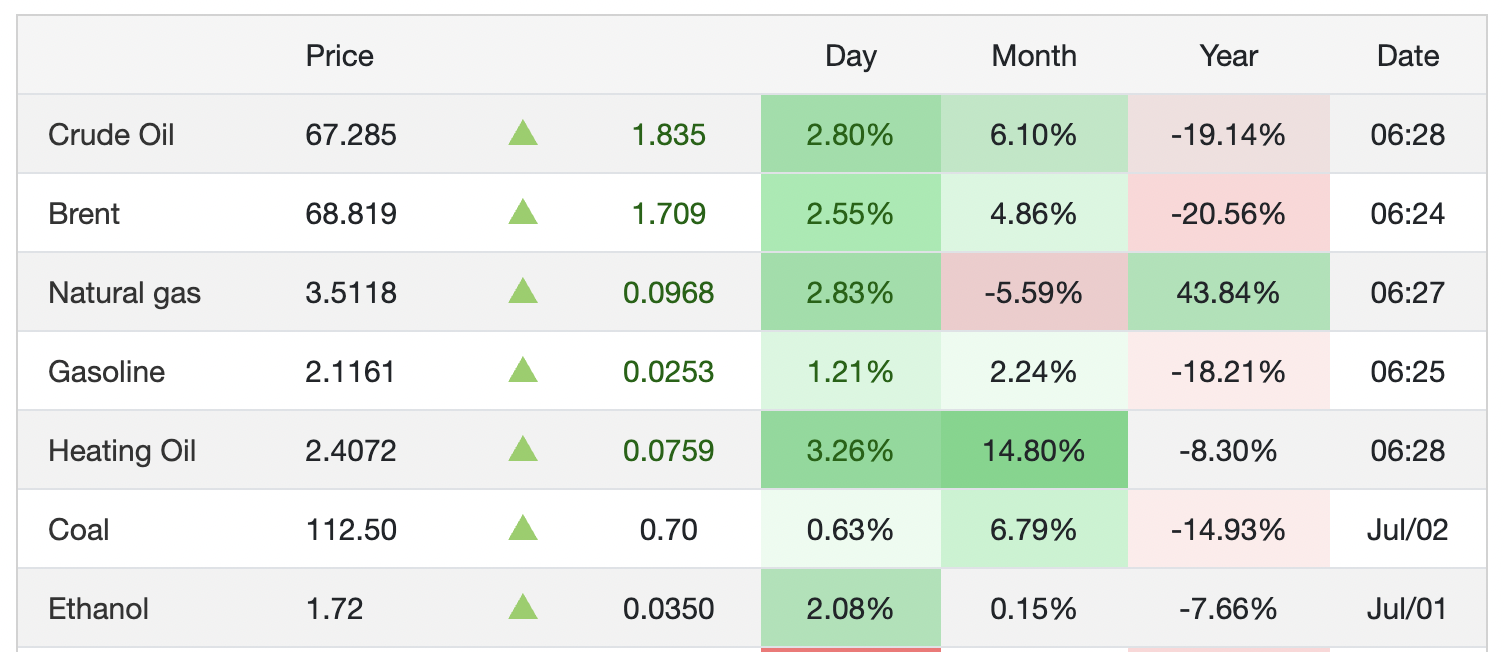
Task: Click the 2.55% day change cell
Action: pyautogui.click(x=851, y=213)
